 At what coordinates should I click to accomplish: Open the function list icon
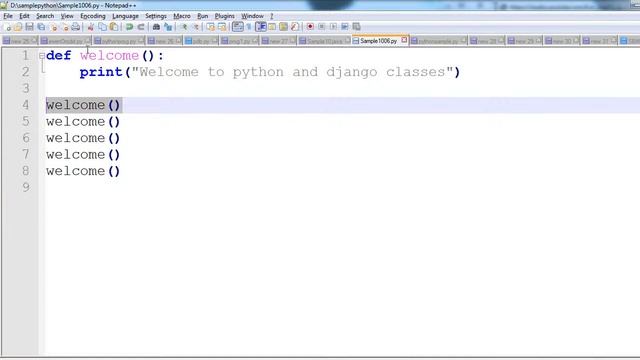295,27
